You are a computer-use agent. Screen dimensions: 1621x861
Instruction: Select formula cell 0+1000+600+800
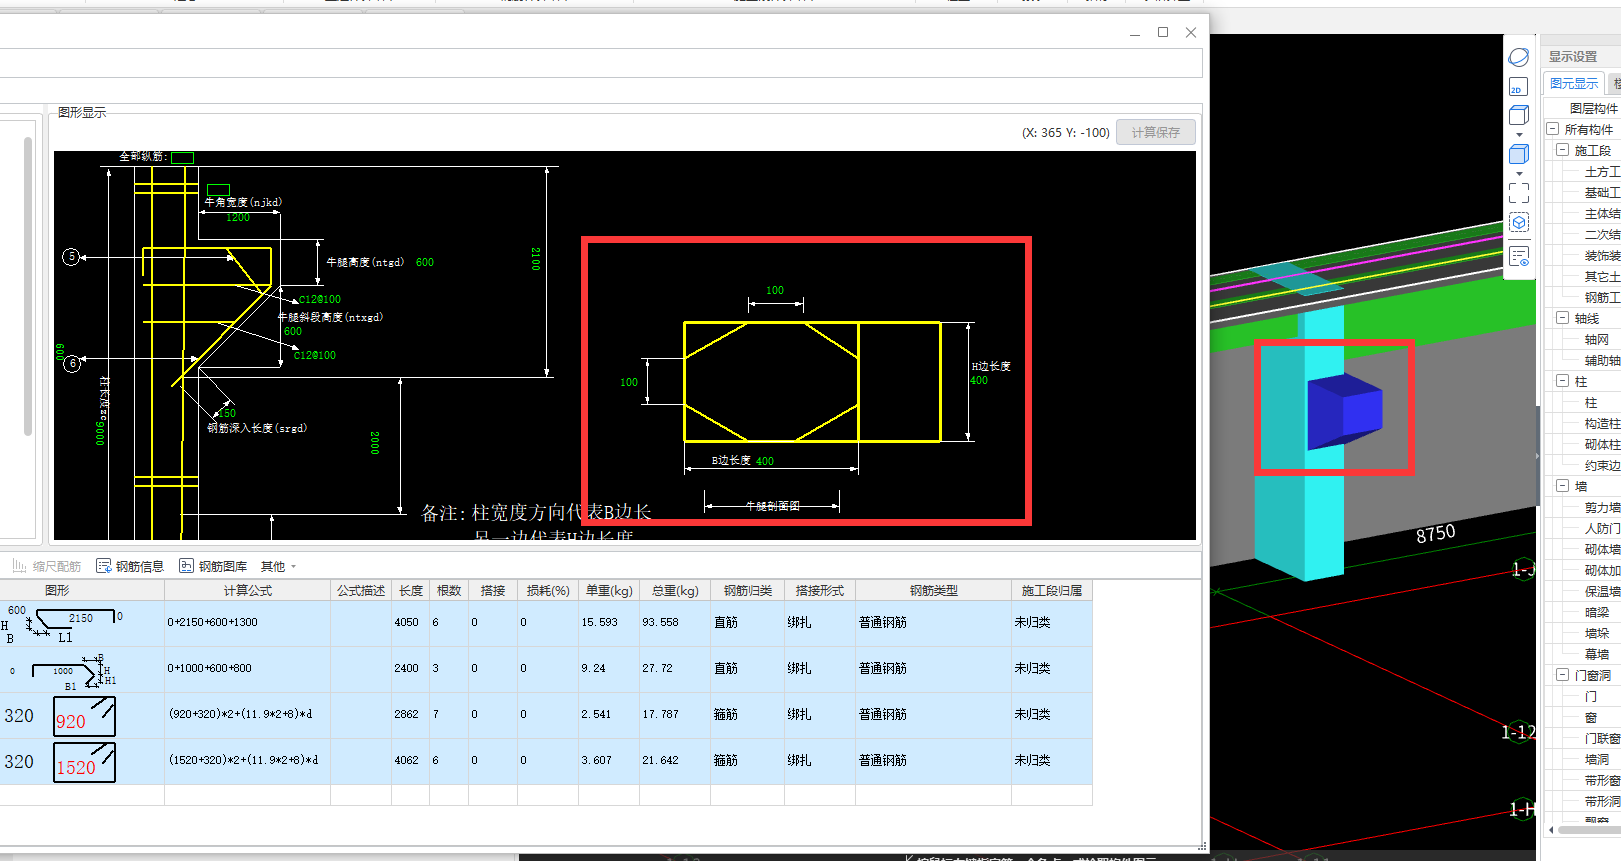pos(247,669)
